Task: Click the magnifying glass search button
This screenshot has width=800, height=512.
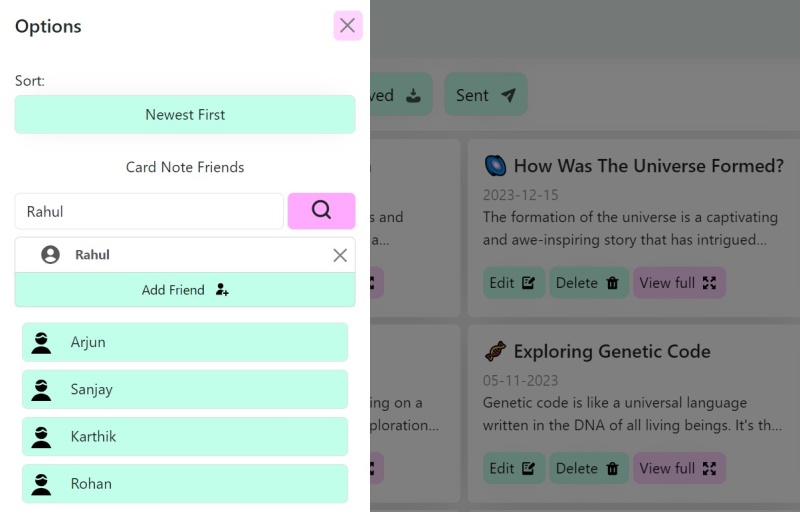Action: click(x=321, y=211)
